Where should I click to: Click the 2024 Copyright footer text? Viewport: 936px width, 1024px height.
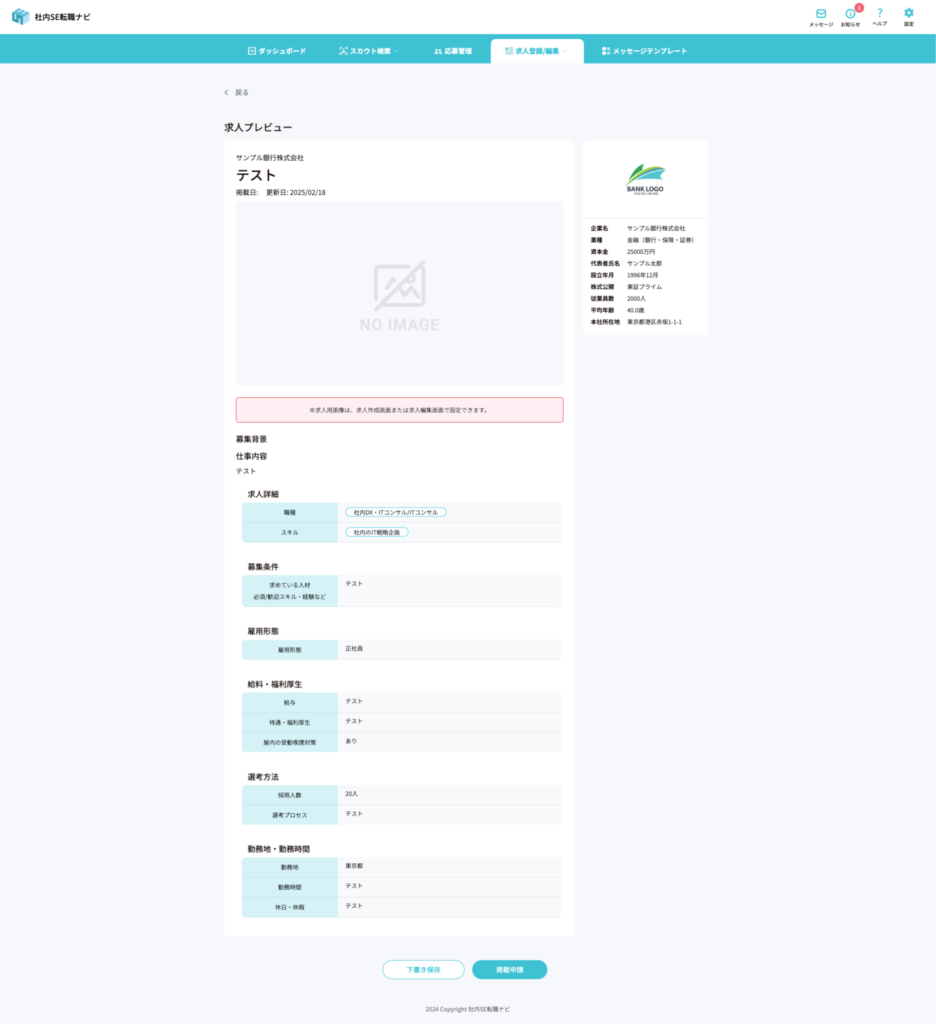[x=468, y=1010]
